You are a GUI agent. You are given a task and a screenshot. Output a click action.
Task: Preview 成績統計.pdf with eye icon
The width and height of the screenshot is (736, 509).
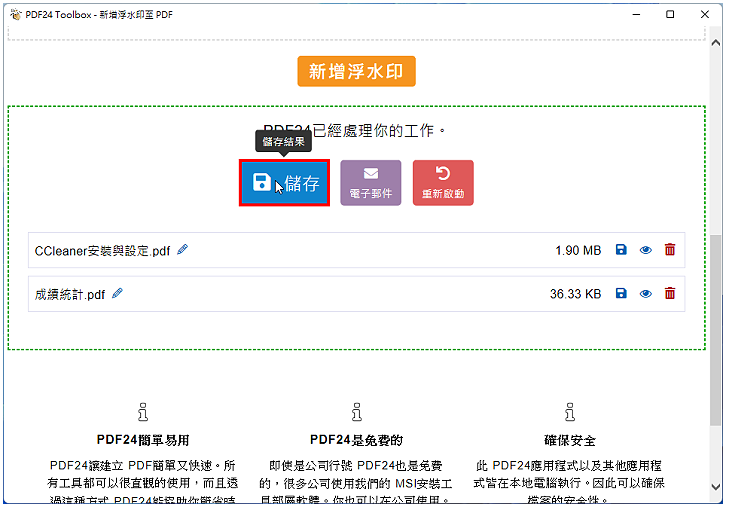tap(646, 294)
